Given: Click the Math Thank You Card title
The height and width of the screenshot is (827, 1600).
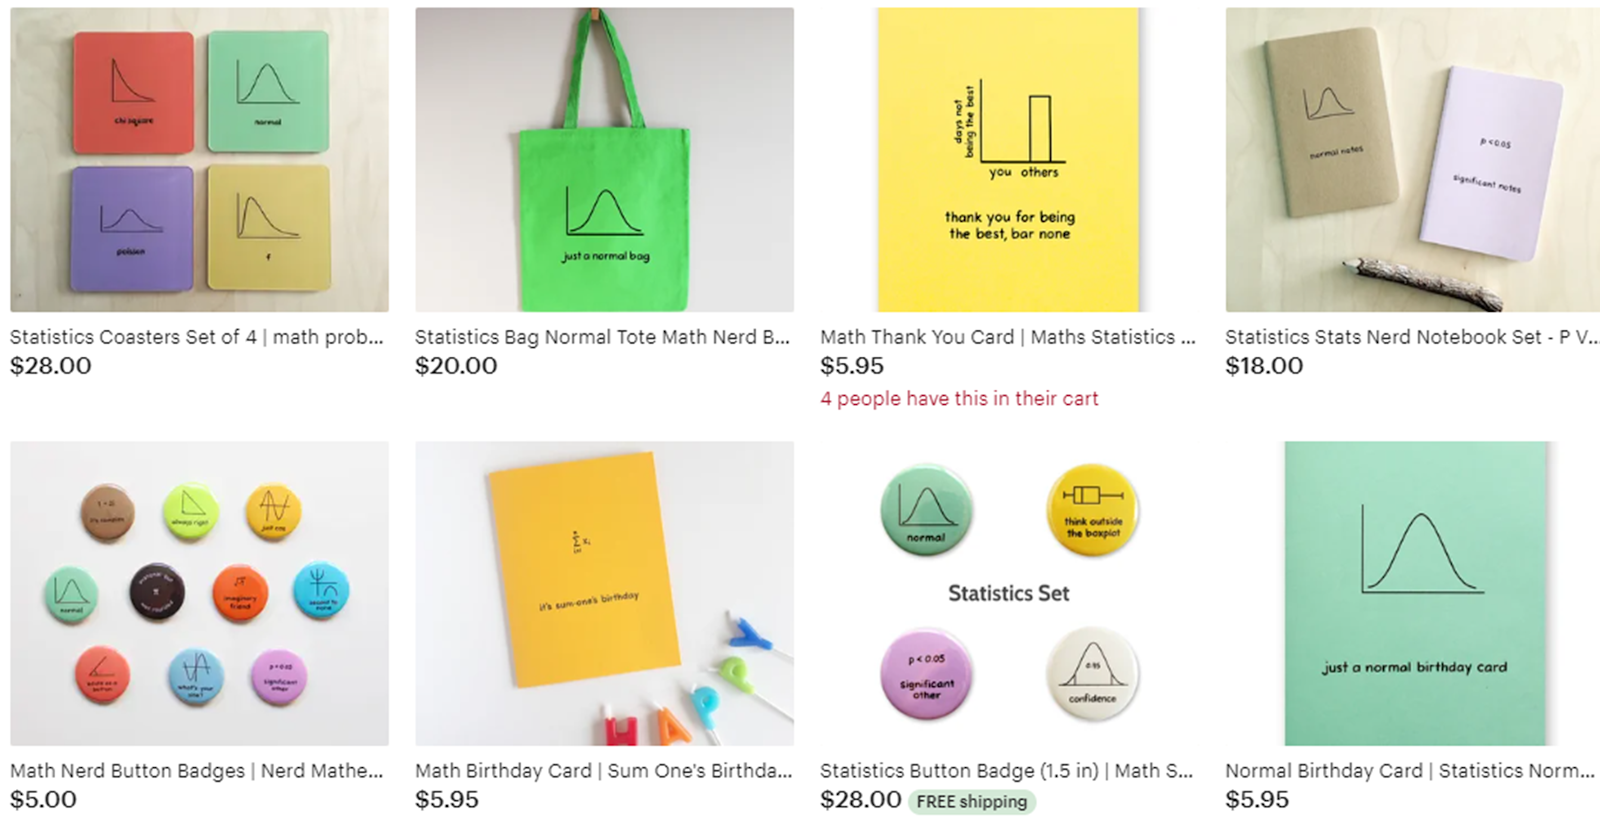Looking at the screenshot, I should pyautogui.click(x=1008, y=337).
